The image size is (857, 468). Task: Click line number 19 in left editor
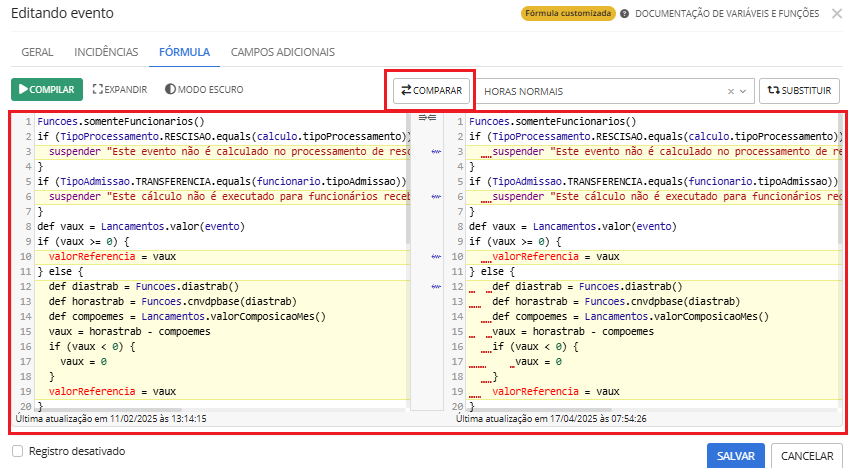point(25,391)
